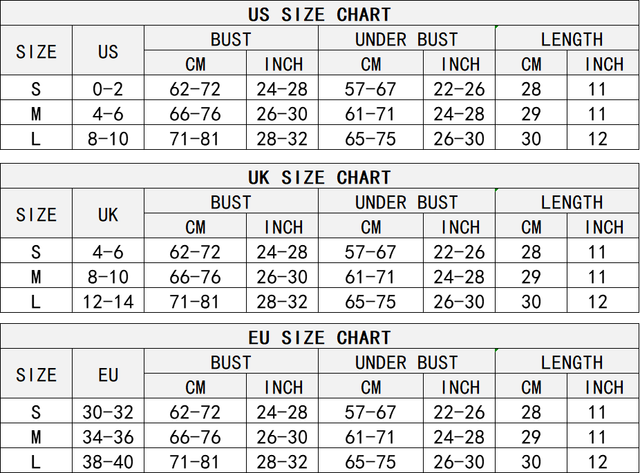Click the BUST header in US chart

231,39
